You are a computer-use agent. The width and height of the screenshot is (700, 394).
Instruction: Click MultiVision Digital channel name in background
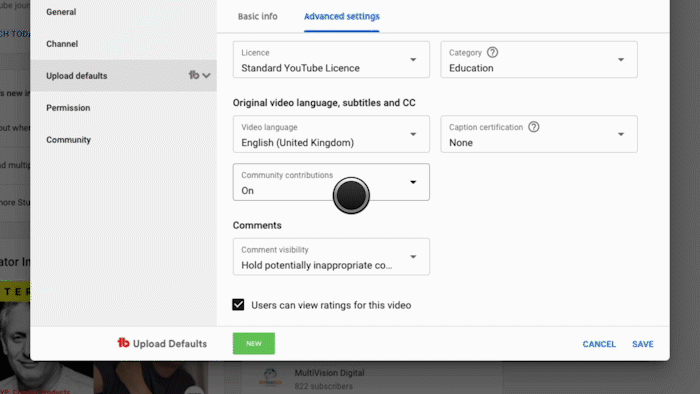point(329,373)
